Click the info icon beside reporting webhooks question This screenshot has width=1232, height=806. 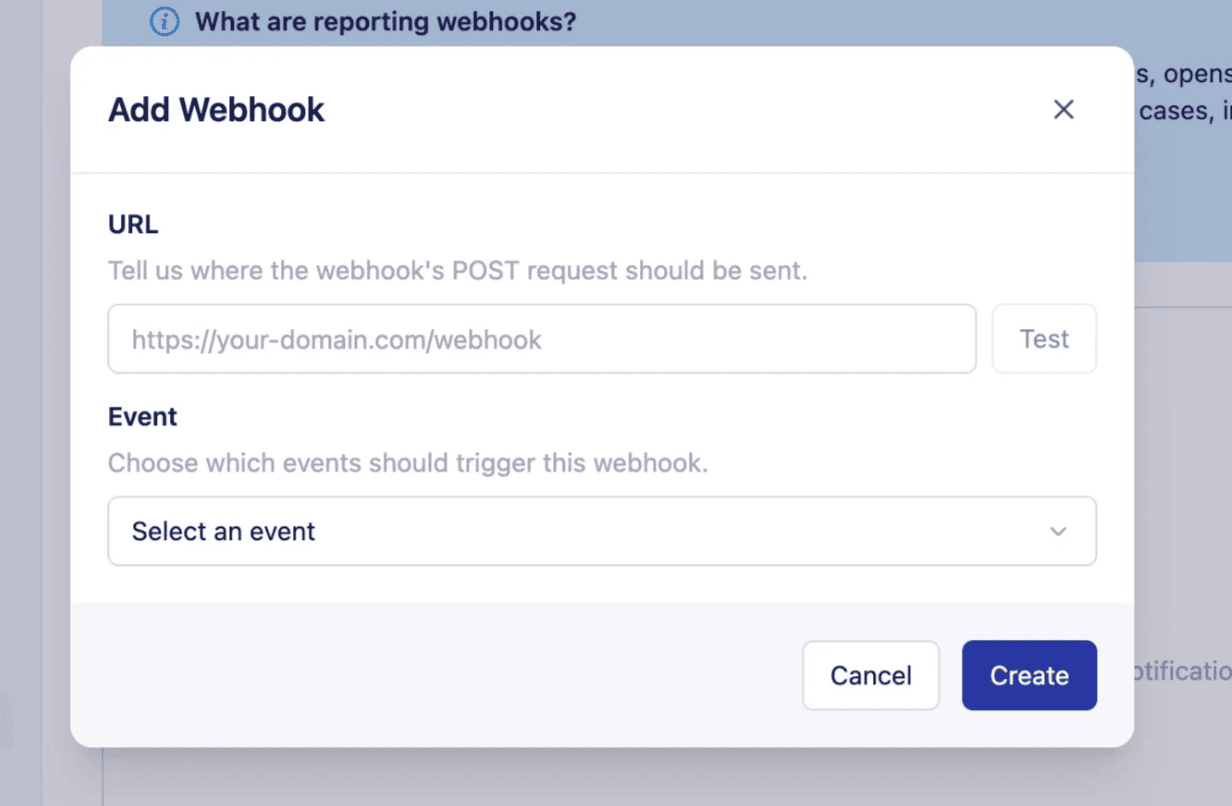coord(163,21)
